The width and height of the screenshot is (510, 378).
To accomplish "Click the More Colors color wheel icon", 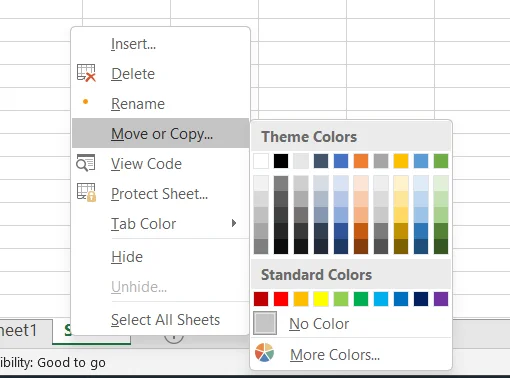I will click(x=264, y=353).
